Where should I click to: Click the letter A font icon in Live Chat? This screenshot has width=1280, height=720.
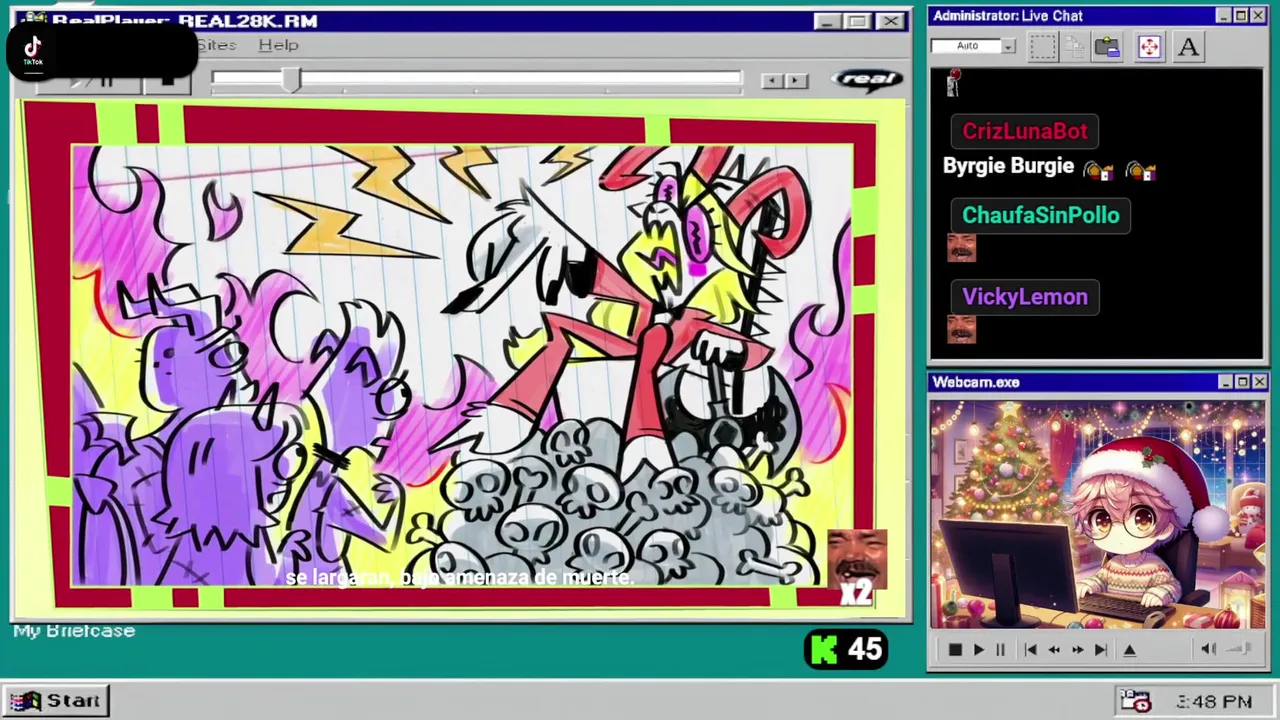pos(1188,47)
